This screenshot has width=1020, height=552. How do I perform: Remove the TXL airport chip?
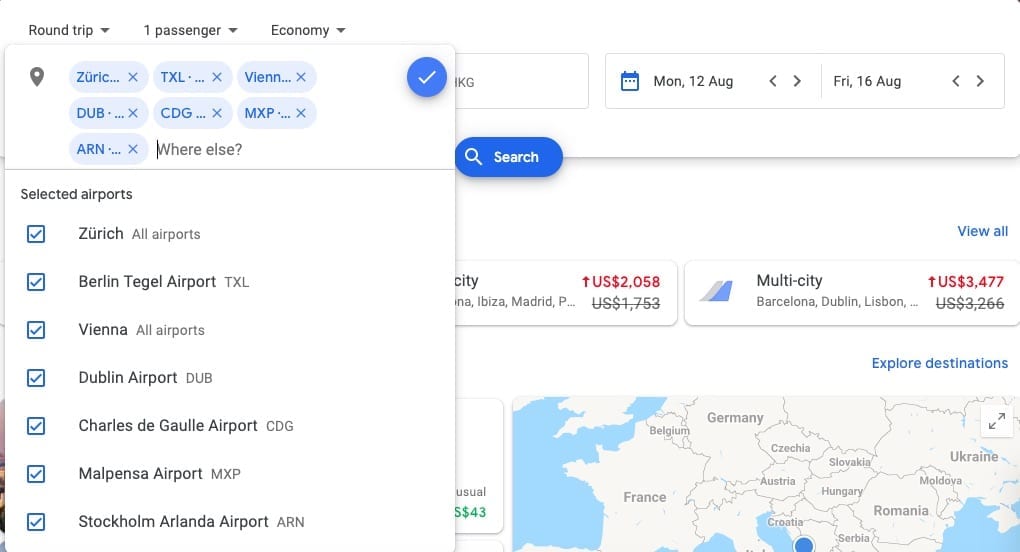coord(217,77)
